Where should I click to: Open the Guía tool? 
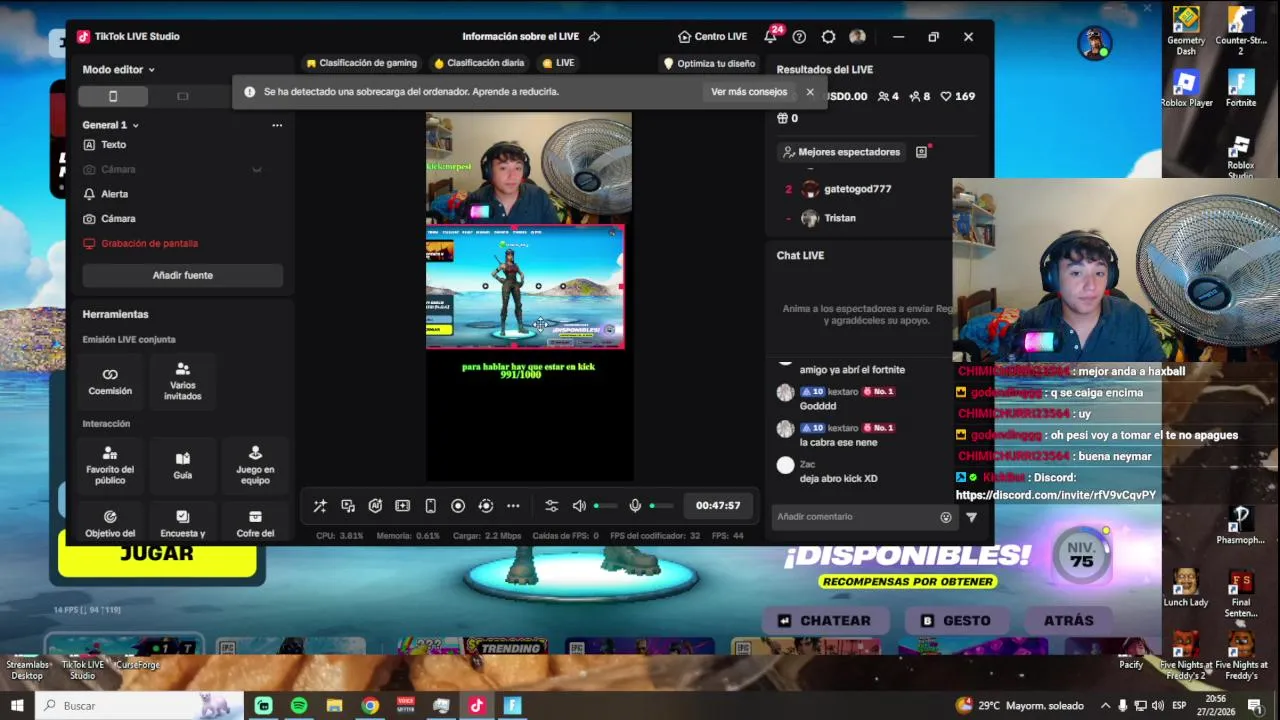coord(182,465)
